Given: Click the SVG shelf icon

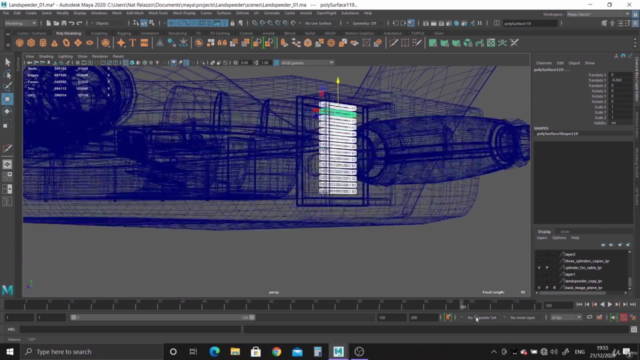Looking at the screenshot, I should pos(144,43).
